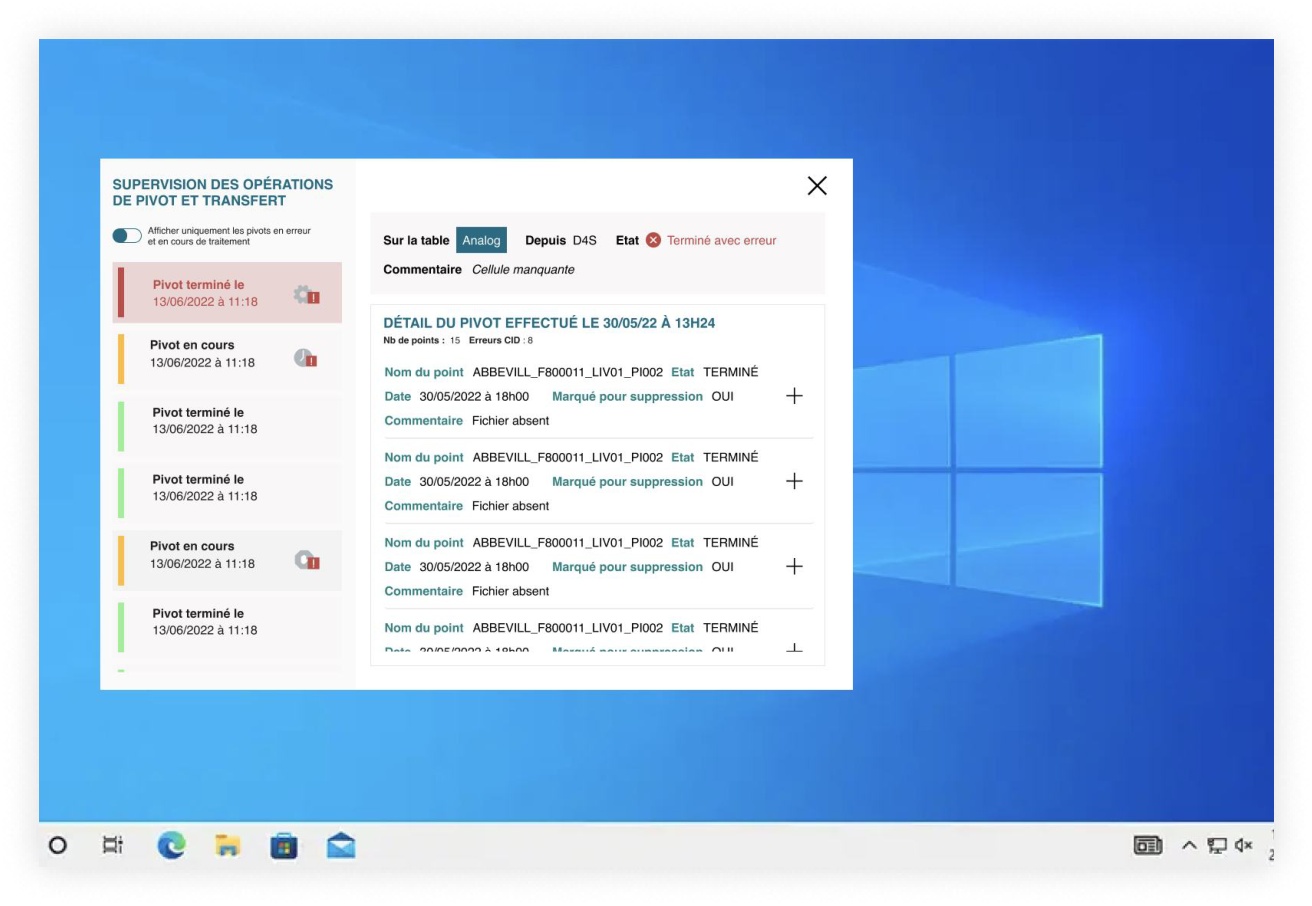Toggle showing only pivots in error
The width and height of the screenshot is (1312, 906).
click(x=127, y=235)
